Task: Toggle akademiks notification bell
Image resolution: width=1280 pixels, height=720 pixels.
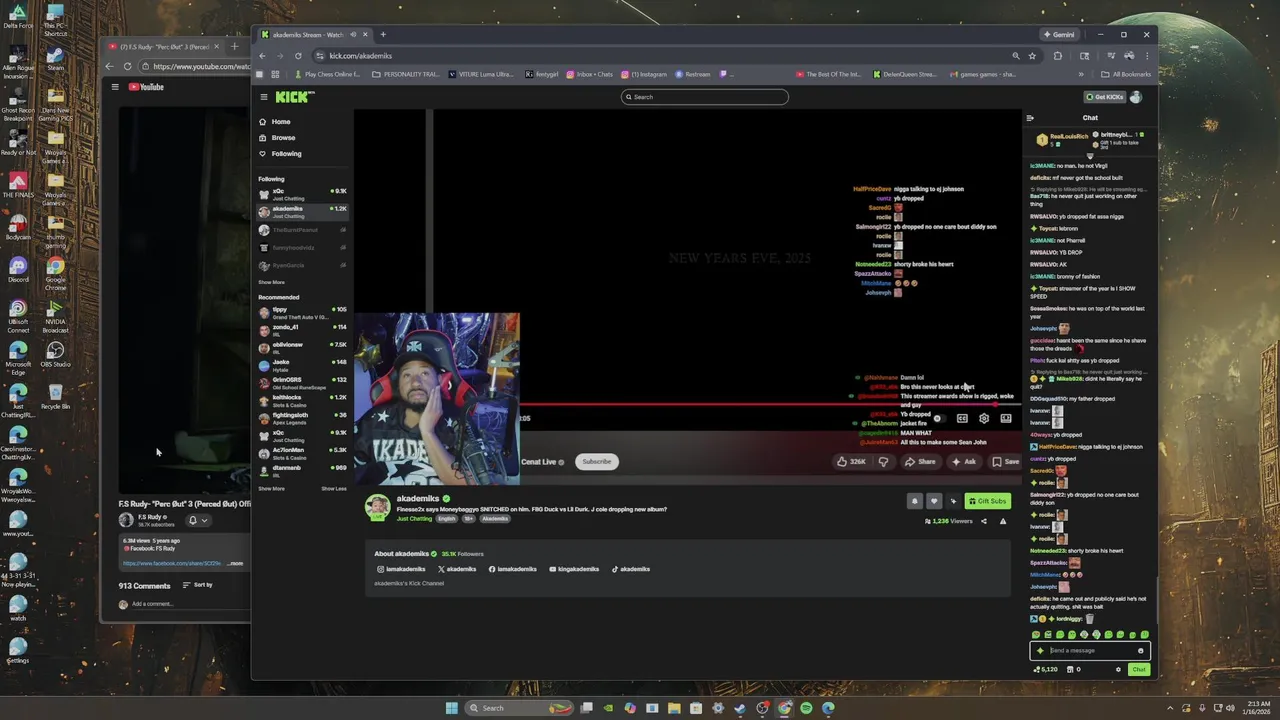Action: coord(914,501)
